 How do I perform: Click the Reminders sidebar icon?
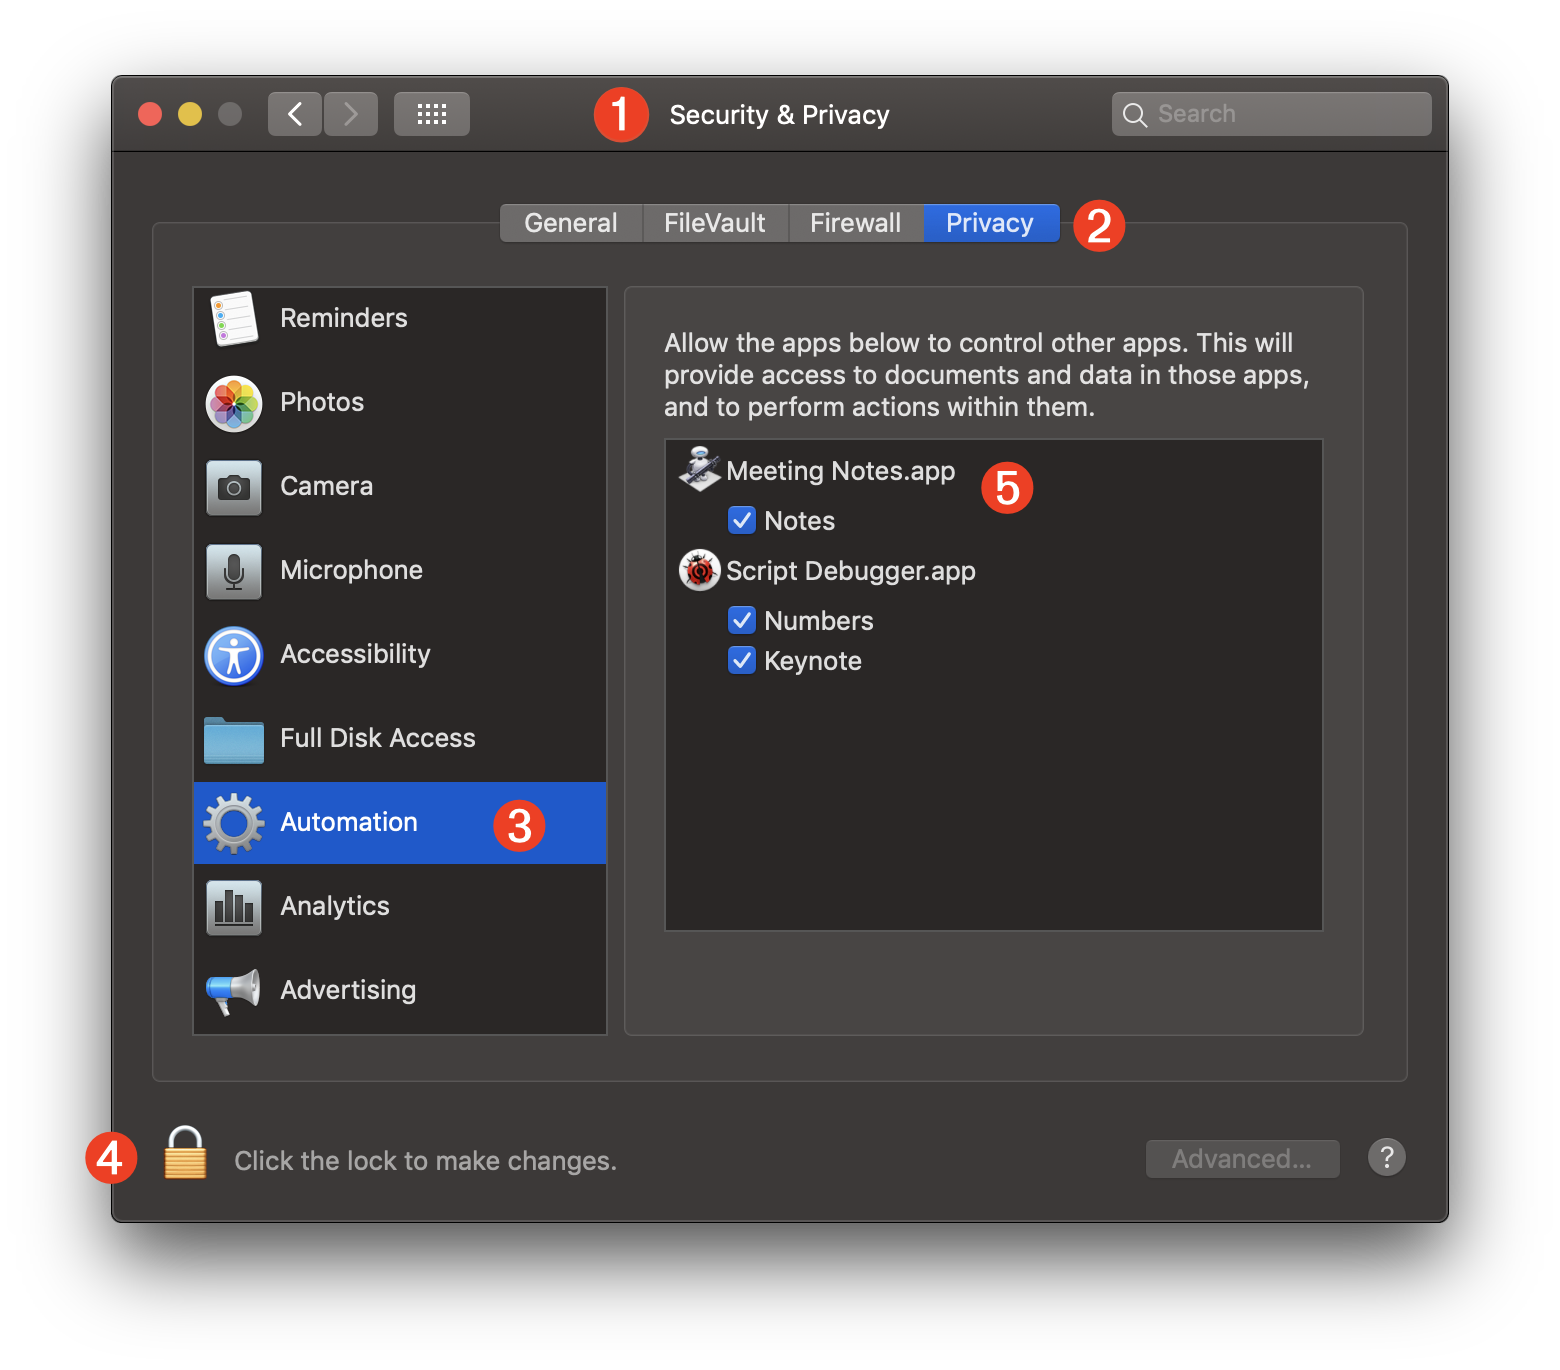[x=232, y=318]
